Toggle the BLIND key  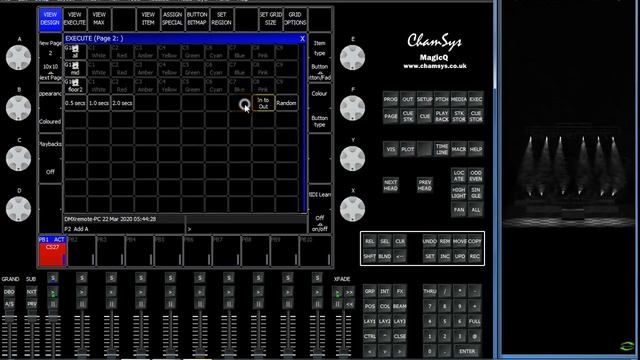coord(384,256)
